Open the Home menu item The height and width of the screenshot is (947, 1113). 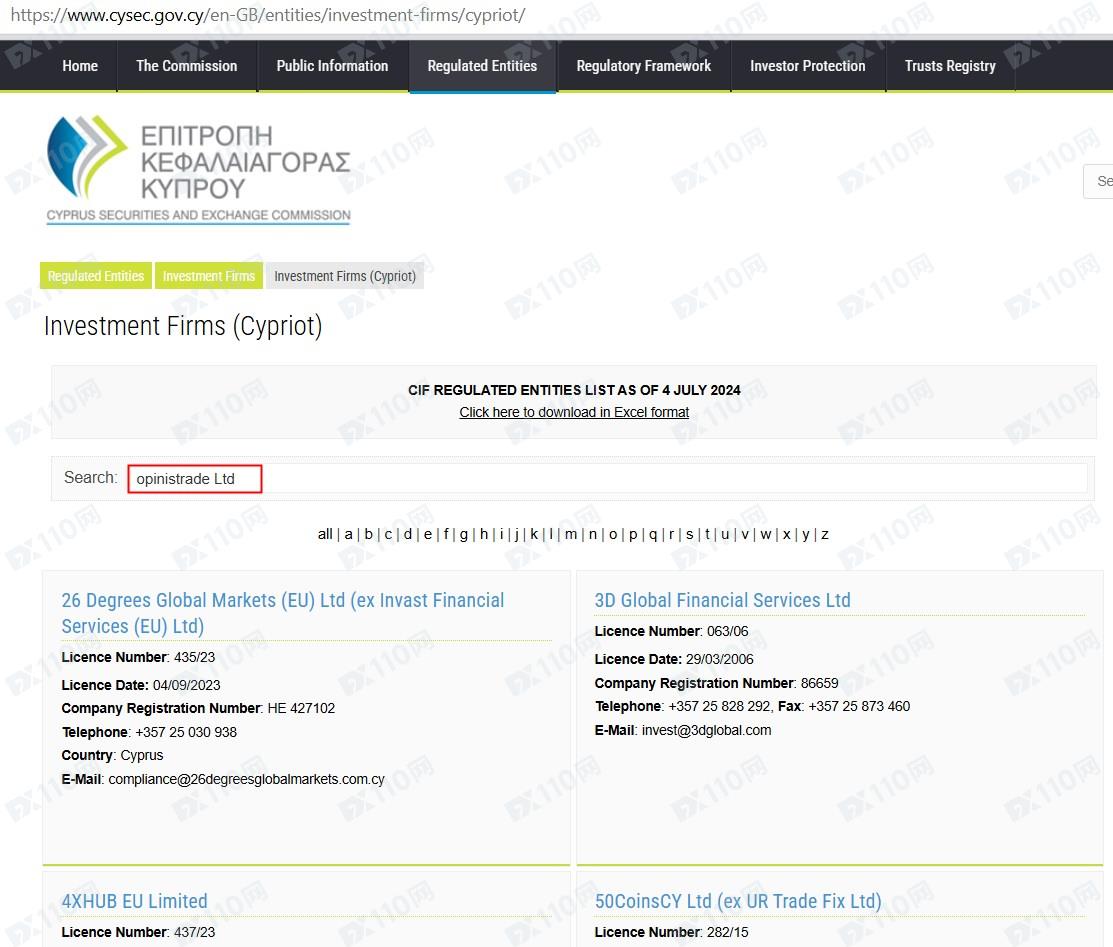80,66
